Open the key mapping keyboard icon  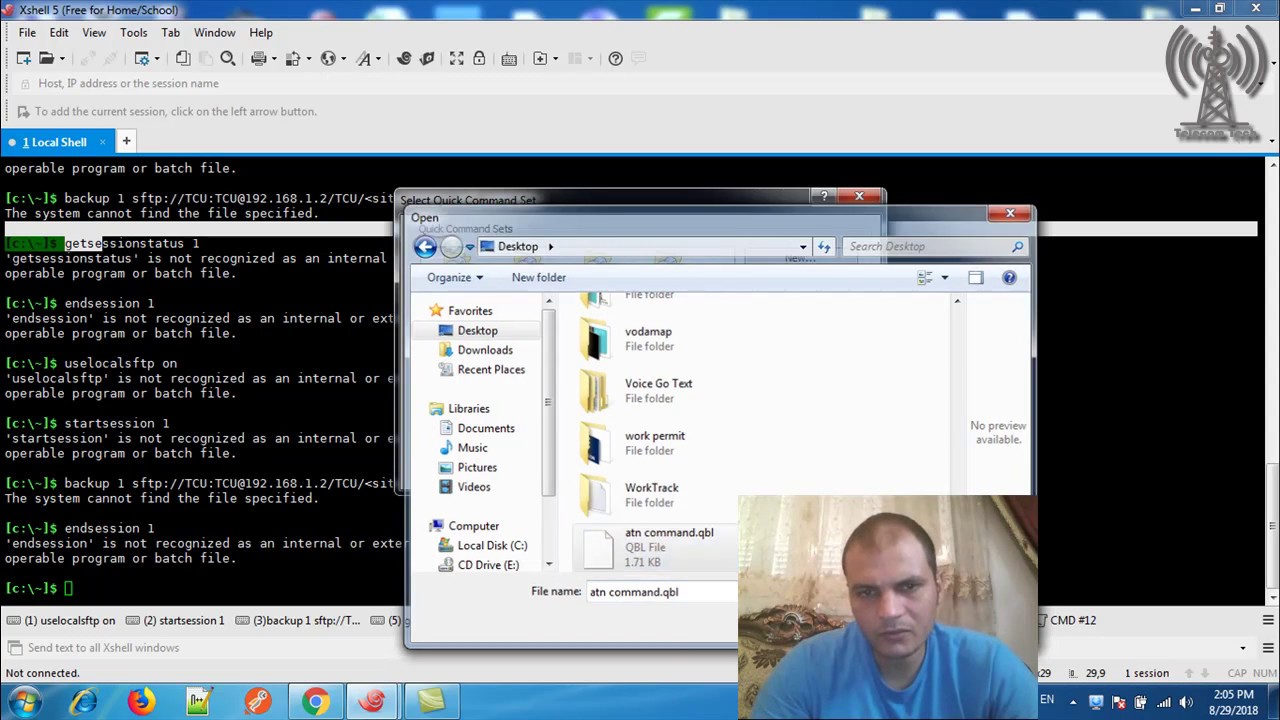click(x=508, y=58)
